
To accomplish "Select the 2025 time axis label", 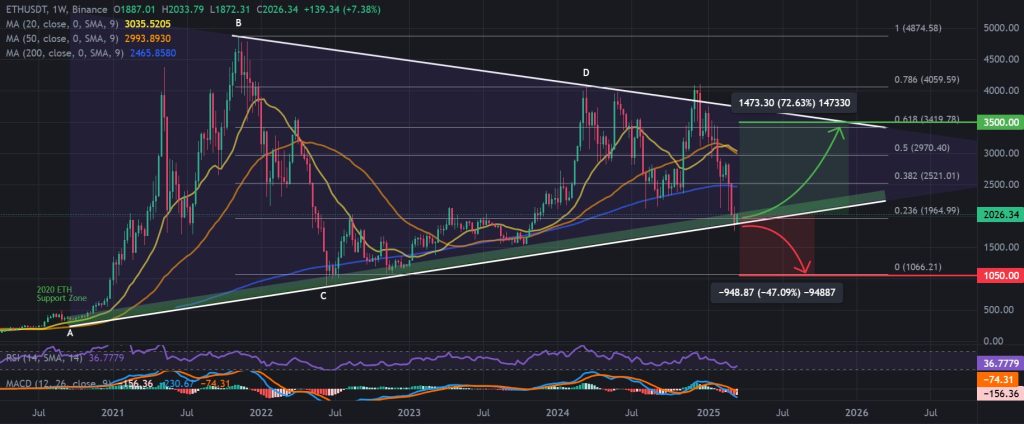I will click(707, 413).
